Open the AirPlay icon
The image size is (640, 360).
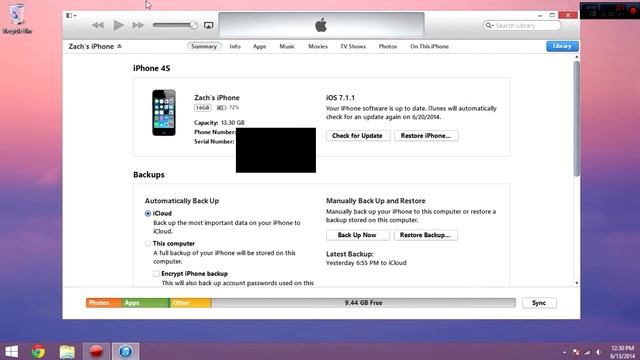(209, 25)
